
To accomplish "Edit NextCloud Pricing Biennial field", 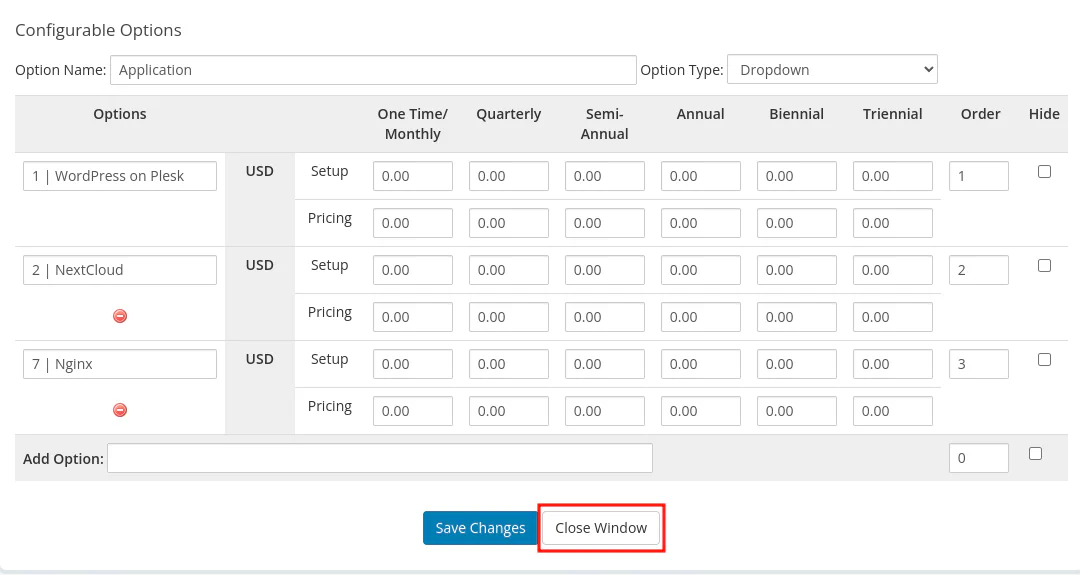I will [797, 317].
